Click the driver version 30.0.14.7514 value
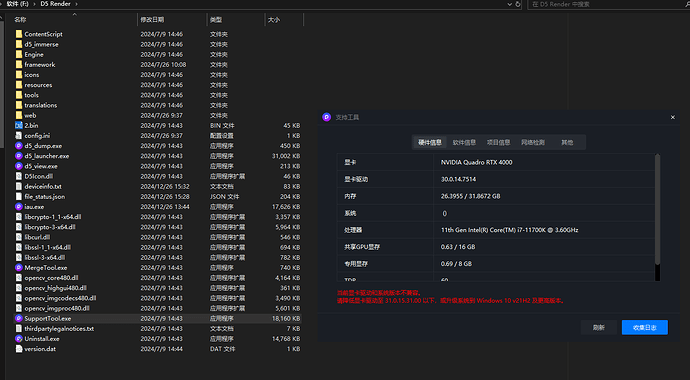690x380 pixels. pos(458,179)
